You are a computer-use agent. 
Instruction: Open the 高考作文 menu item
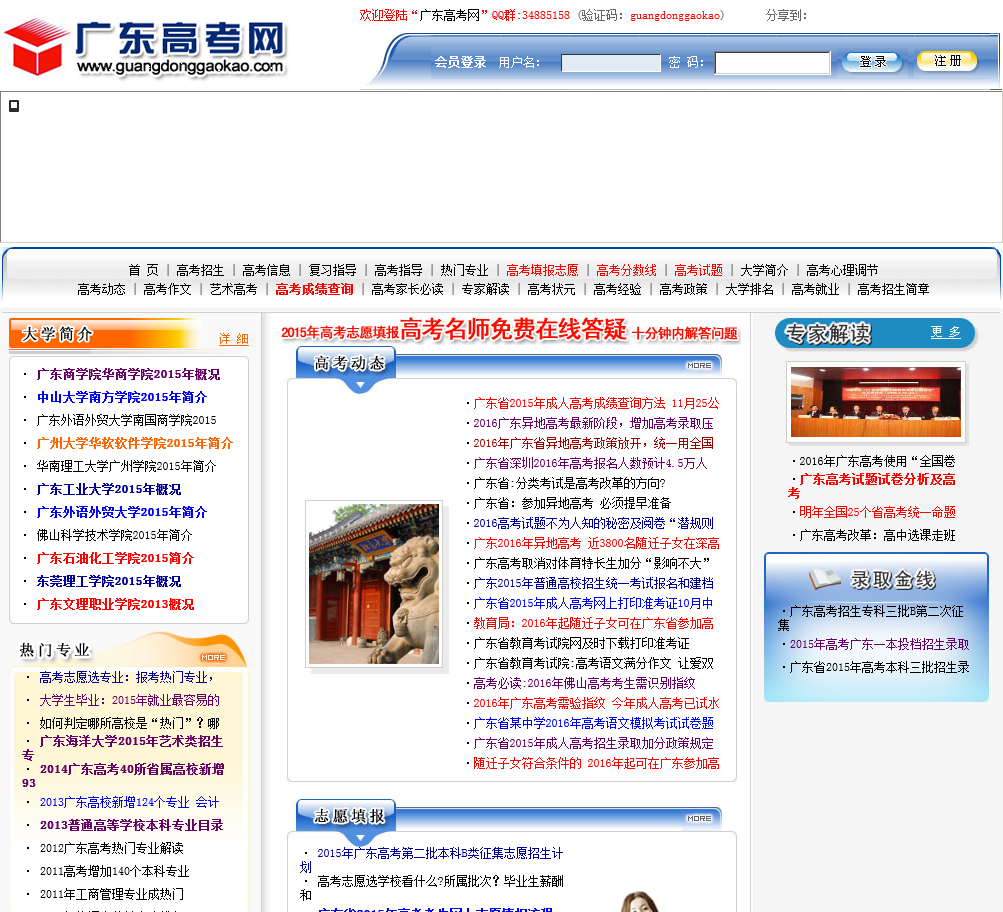[168, 289]
